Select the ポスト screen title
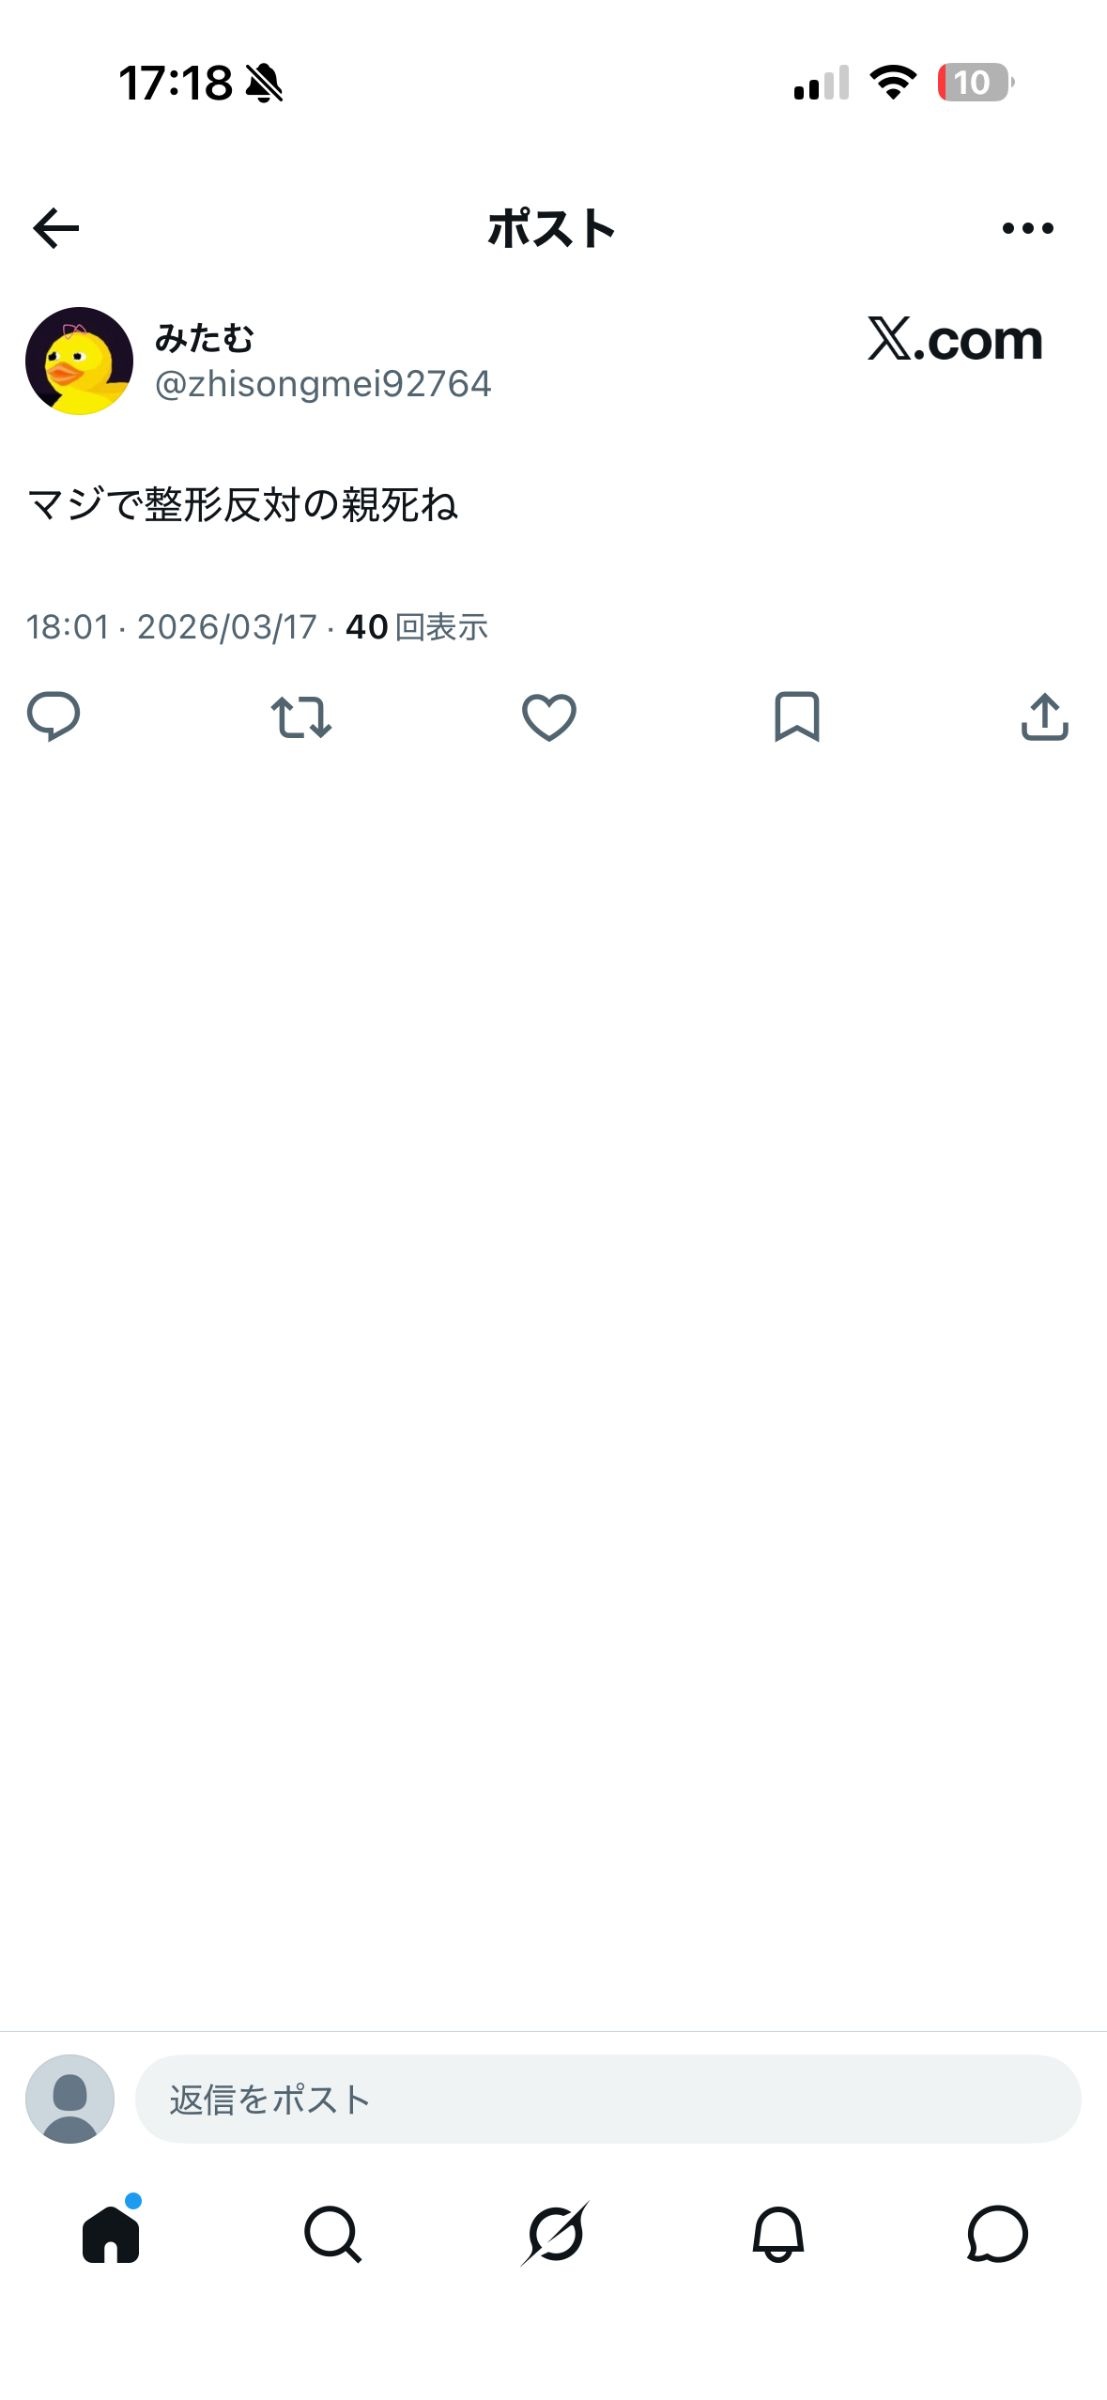 [x=553, y=228]
